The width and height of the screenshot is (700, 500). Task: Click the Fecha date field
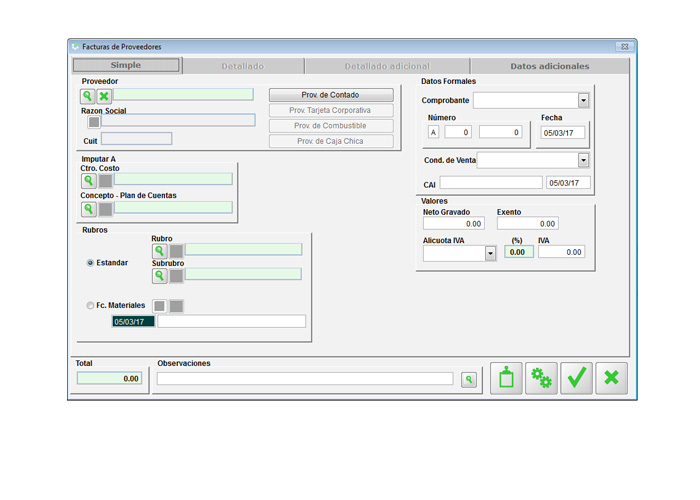coord(562,132)
